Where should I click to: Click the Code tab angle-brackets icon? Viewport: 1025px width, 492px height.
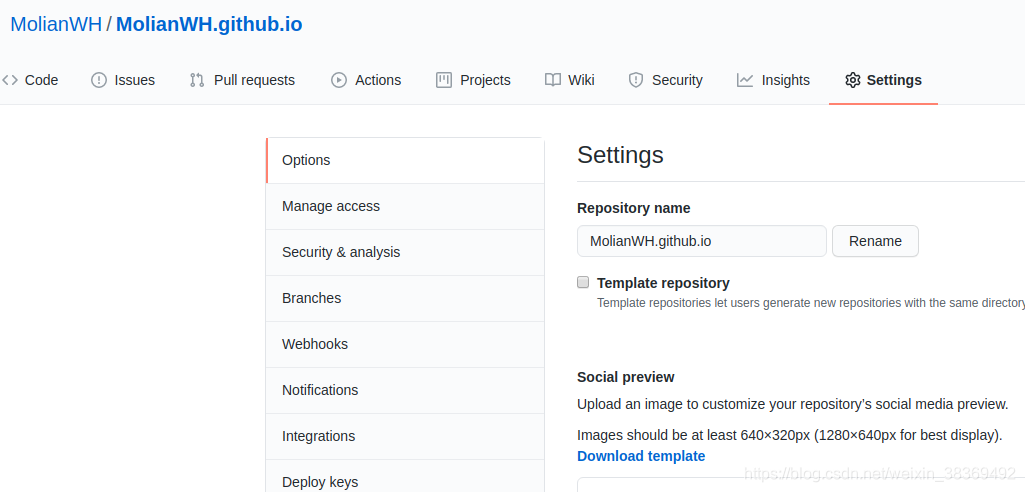point(10,80)
